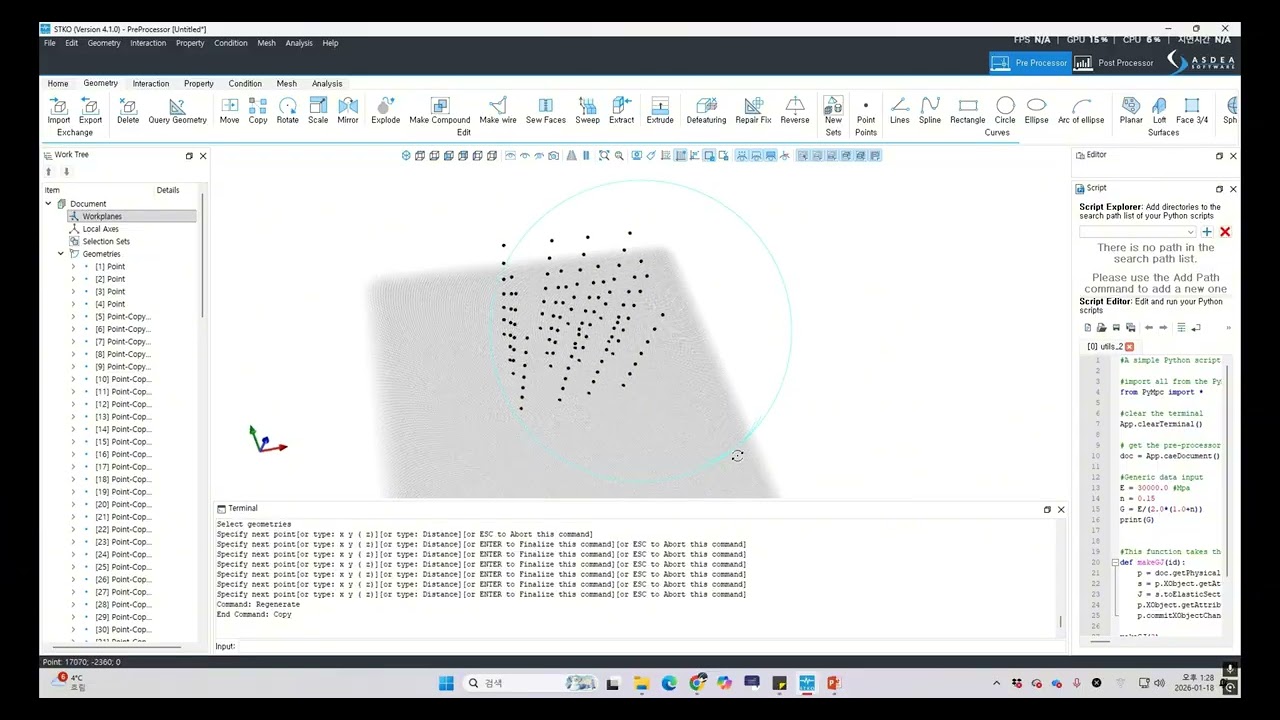This screenshot has height=720, width=1280.
Task: Collapse the Geometries tree node
Action: click(60, 254)
